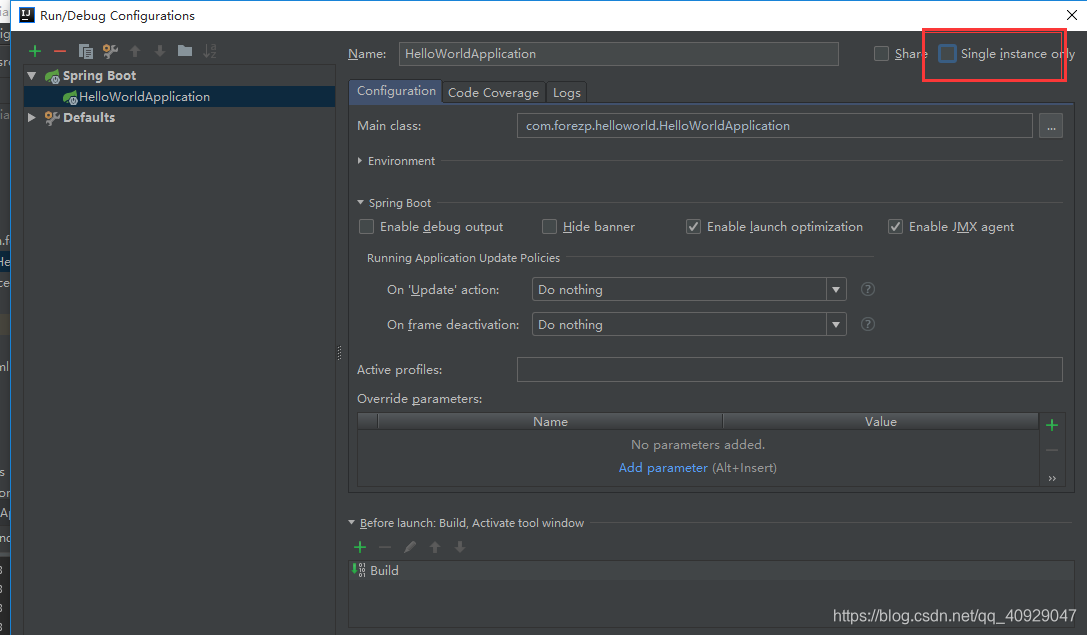
Task: Collapse the Spring Boot settings section
Action: [360, 202]
